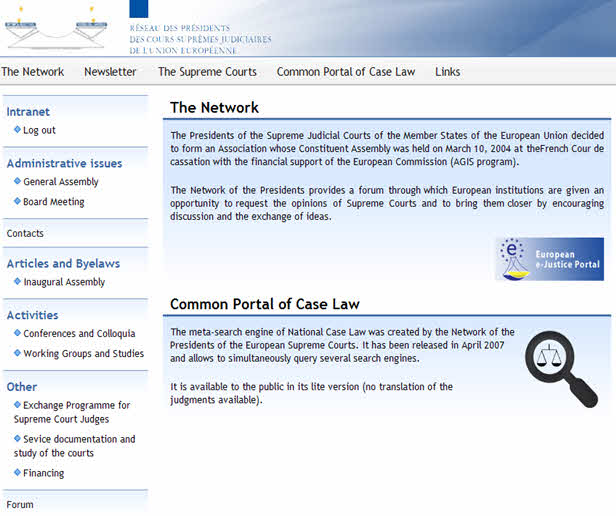The height and width of the screenshot is (516, 616).
Task: Go to The Supreme Courts menu
Action: pyautogui.click(x=207, y=72)
